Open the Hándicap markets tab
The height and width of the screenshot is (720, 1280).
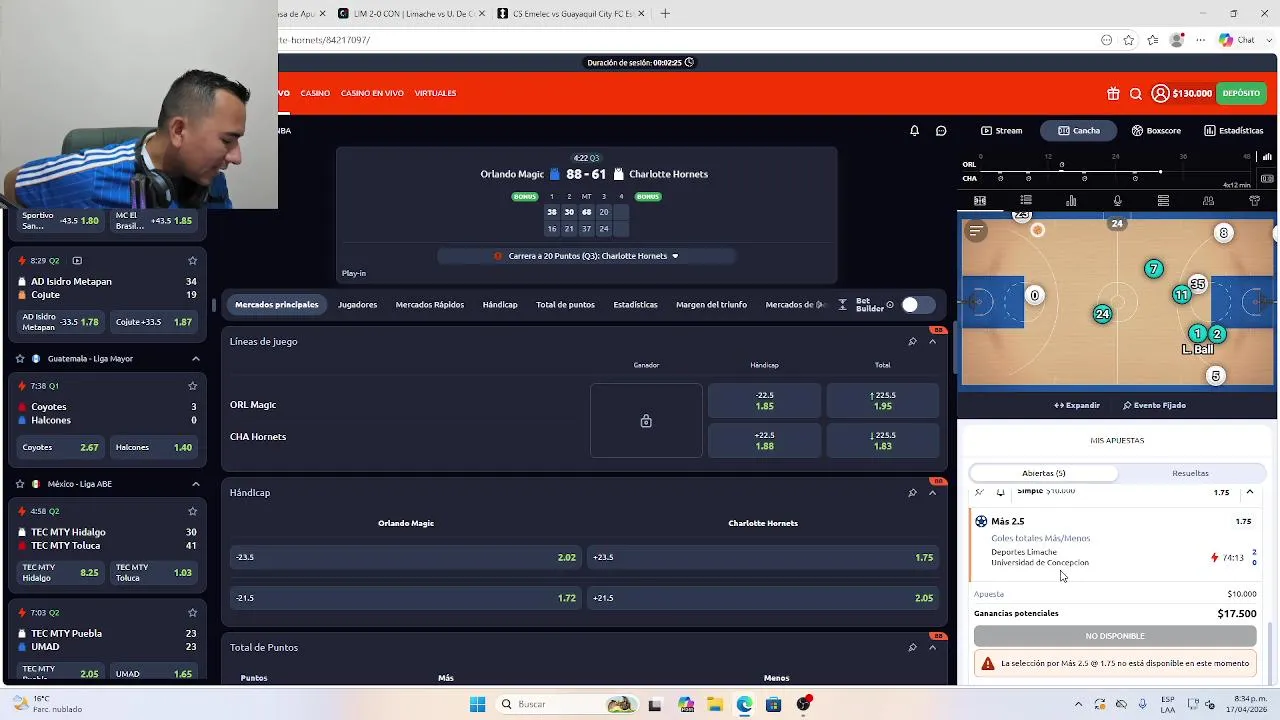pyautogui.click(x=500, y=305)
